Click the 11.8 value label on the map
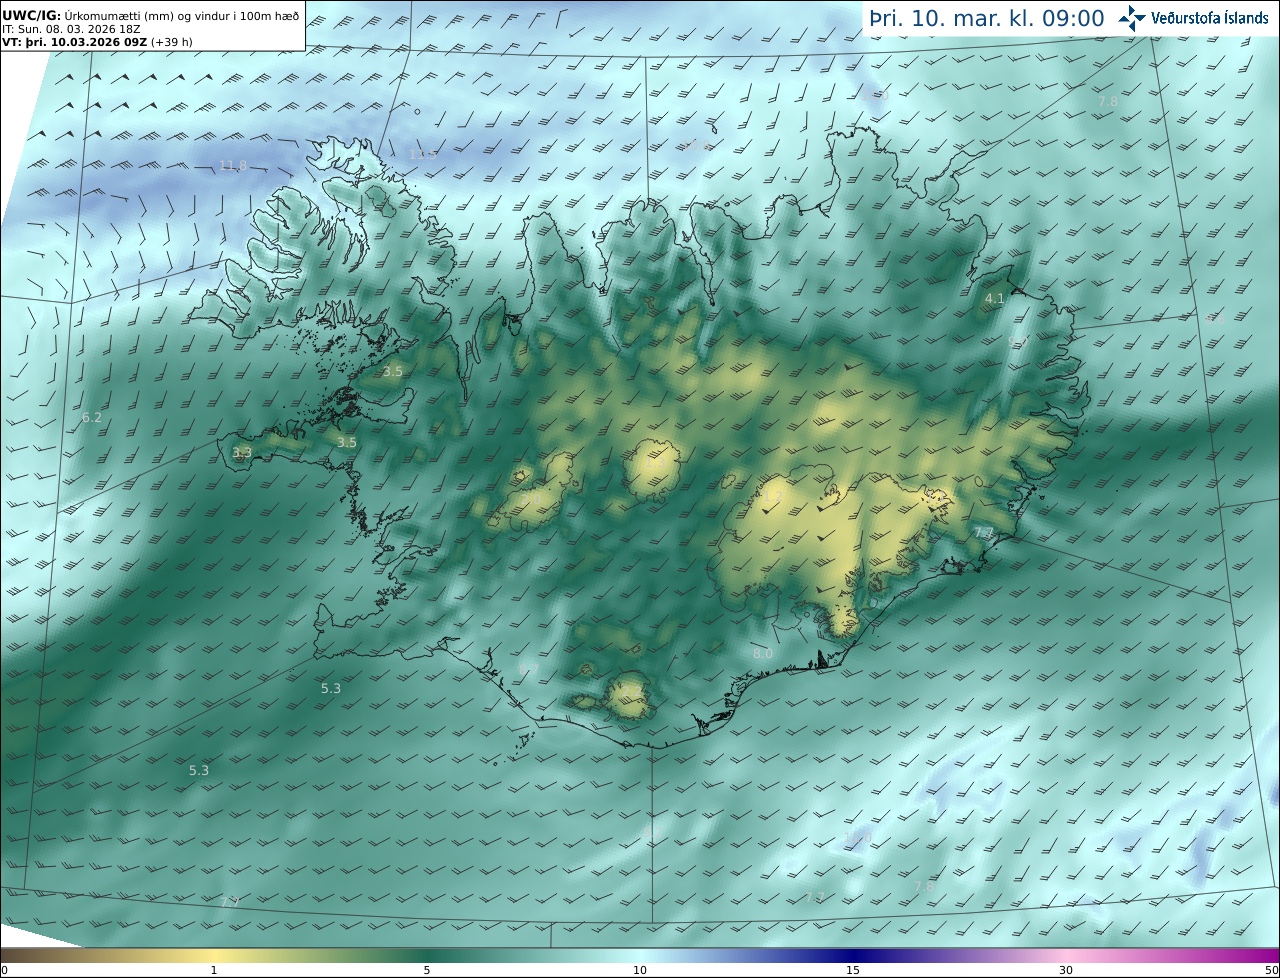 [x=233, y=166]
